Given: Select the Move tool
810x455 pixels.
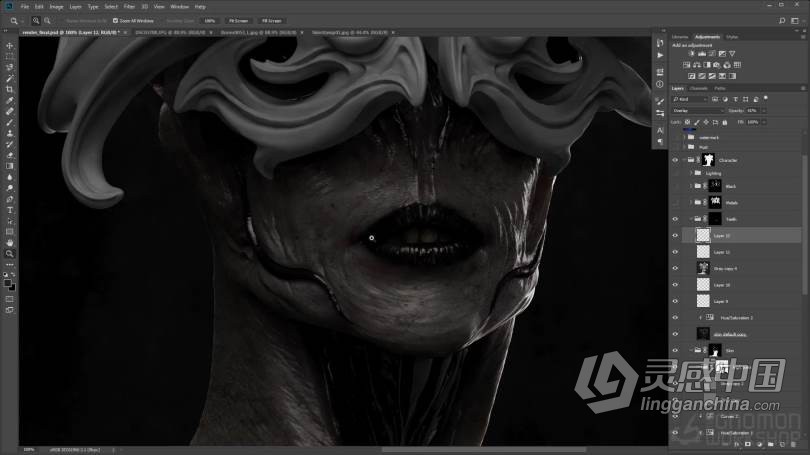Looking at the screenshot, I should (x=9, y=46).
